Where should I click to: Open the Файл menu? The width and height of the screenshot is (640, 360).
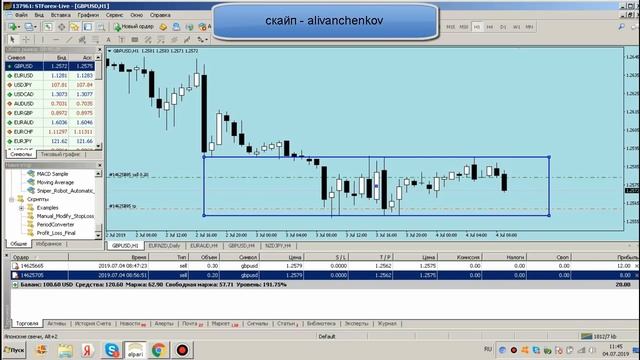point(21,15)
